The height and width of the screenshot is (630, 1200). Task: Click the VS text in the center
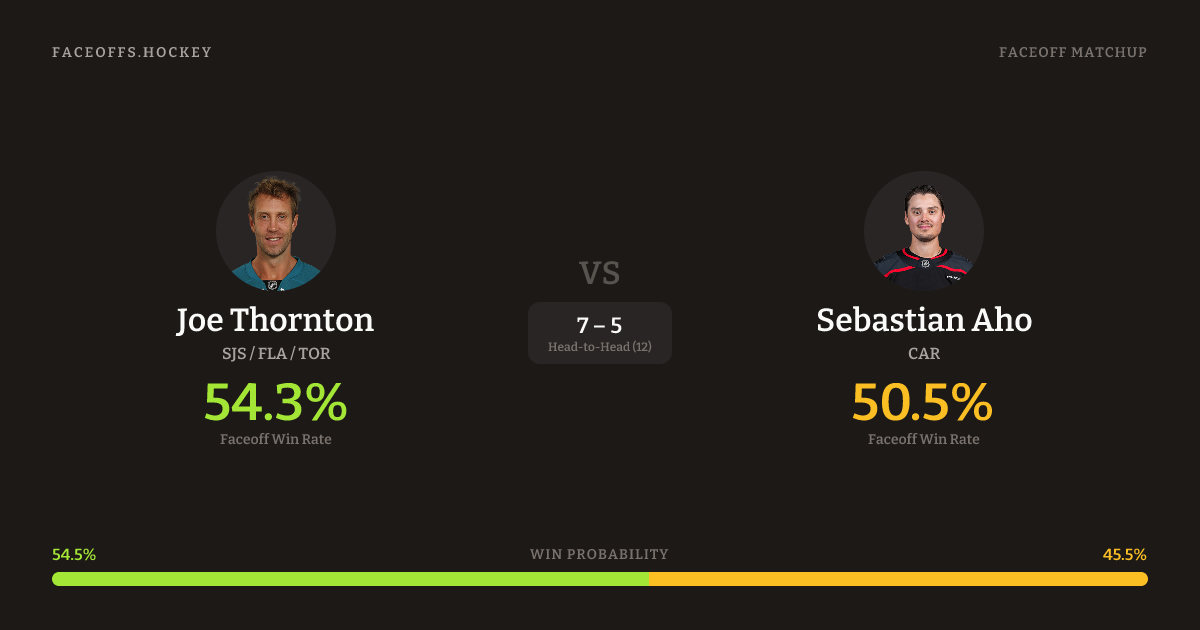[599, 272]
